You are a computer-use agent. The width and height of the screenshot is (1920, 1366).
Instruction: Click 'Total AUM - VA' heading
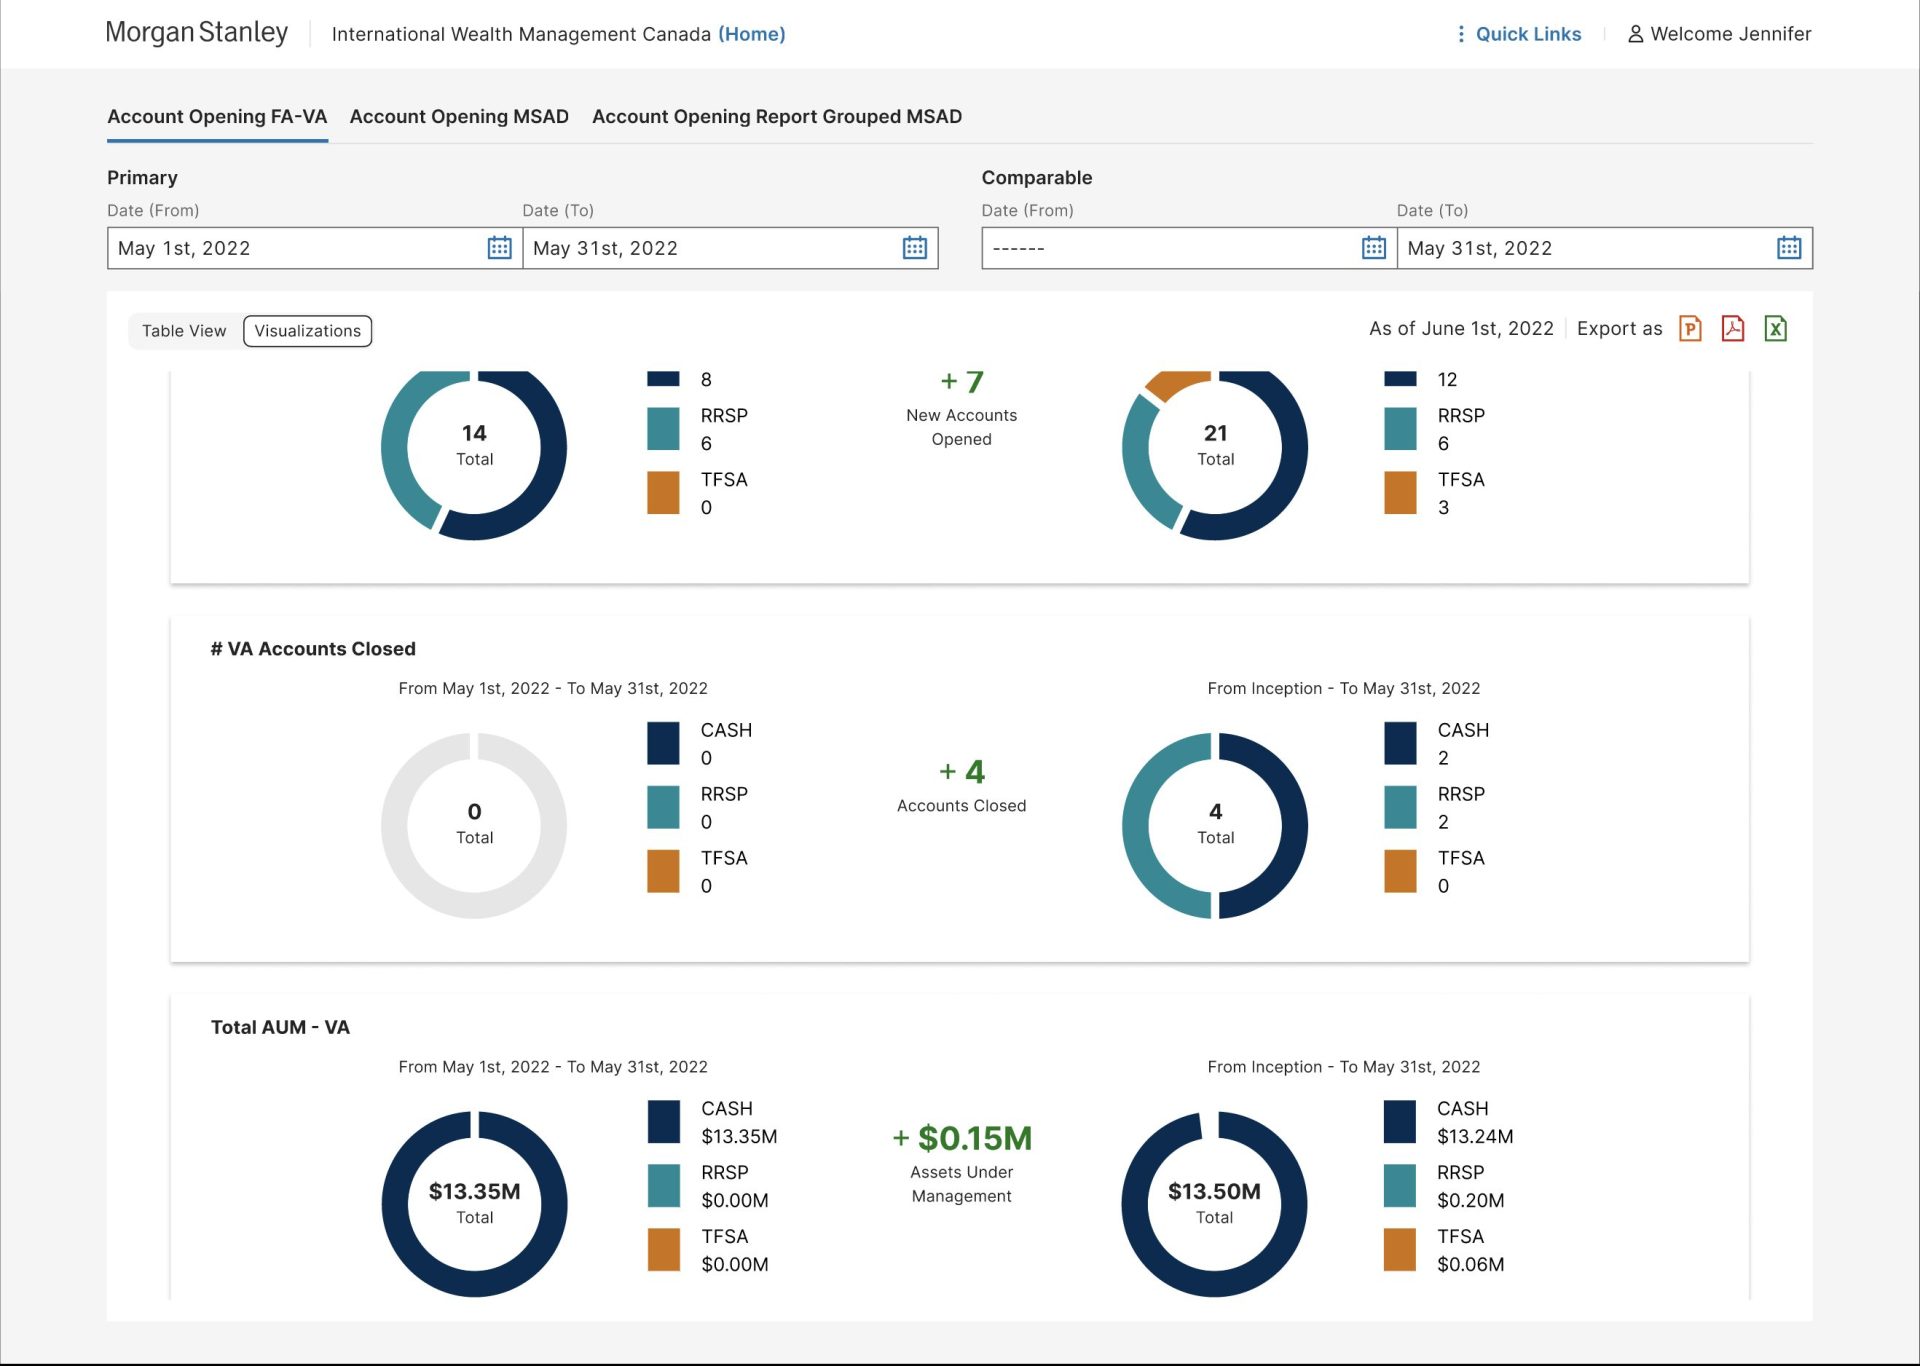click(280, 1027)
